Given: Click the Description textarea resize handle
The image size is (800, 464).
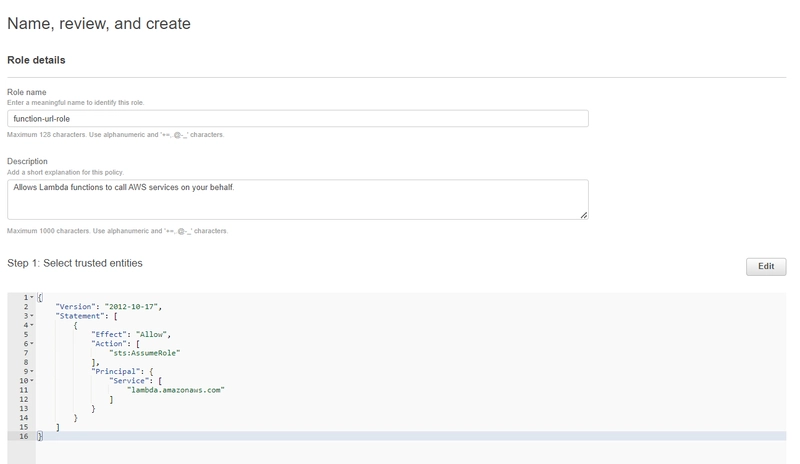Looking at the screenshot, I should pos(584,215).
